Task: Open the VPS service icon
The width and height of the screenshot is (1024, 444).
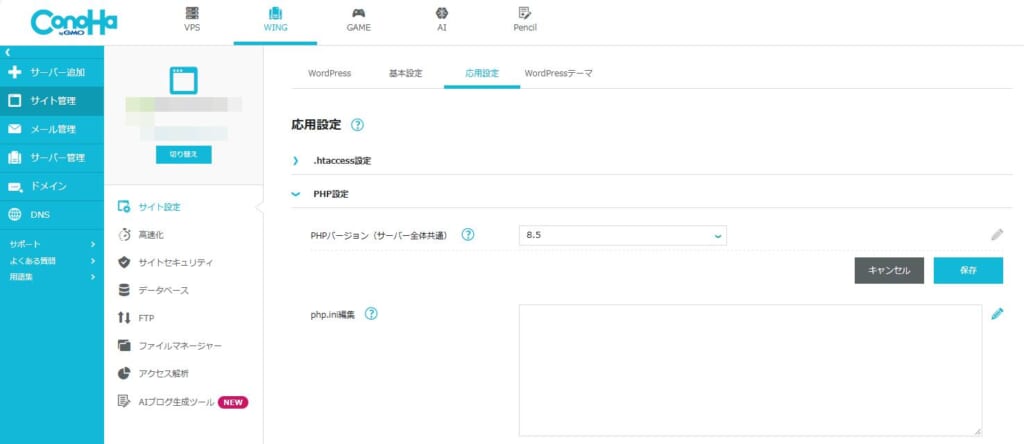Action: click(192, 12)
